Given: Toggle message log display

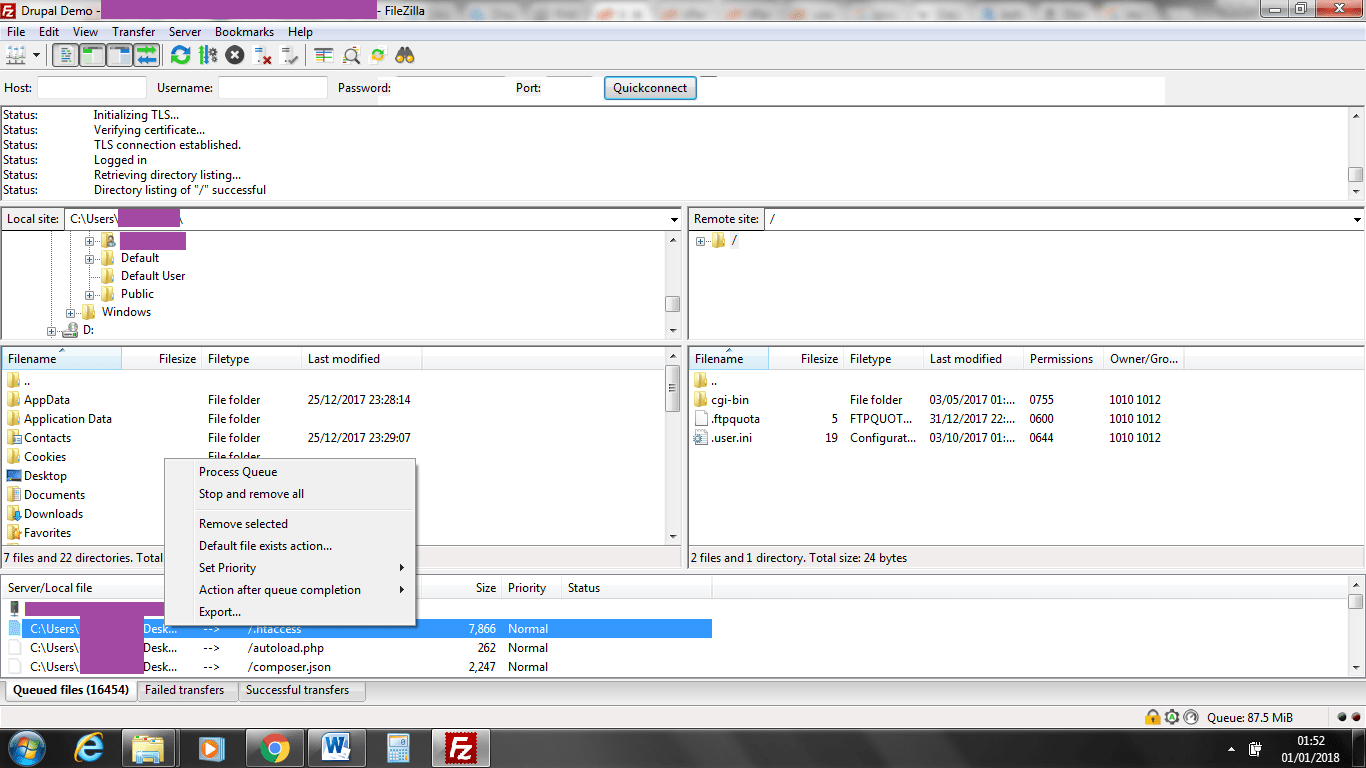Looking at the screenshot, I should [x=66, y=55].
